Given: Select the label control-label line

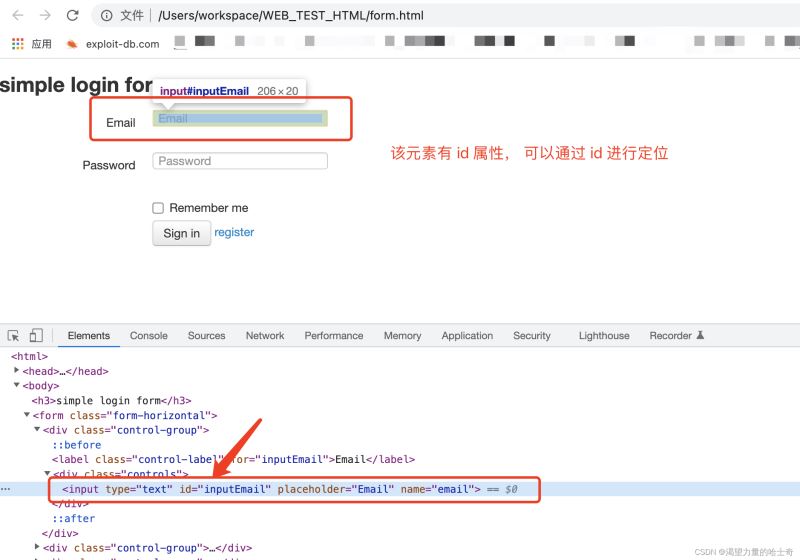Looking at the screenshot, I should (x=234, y=460).
